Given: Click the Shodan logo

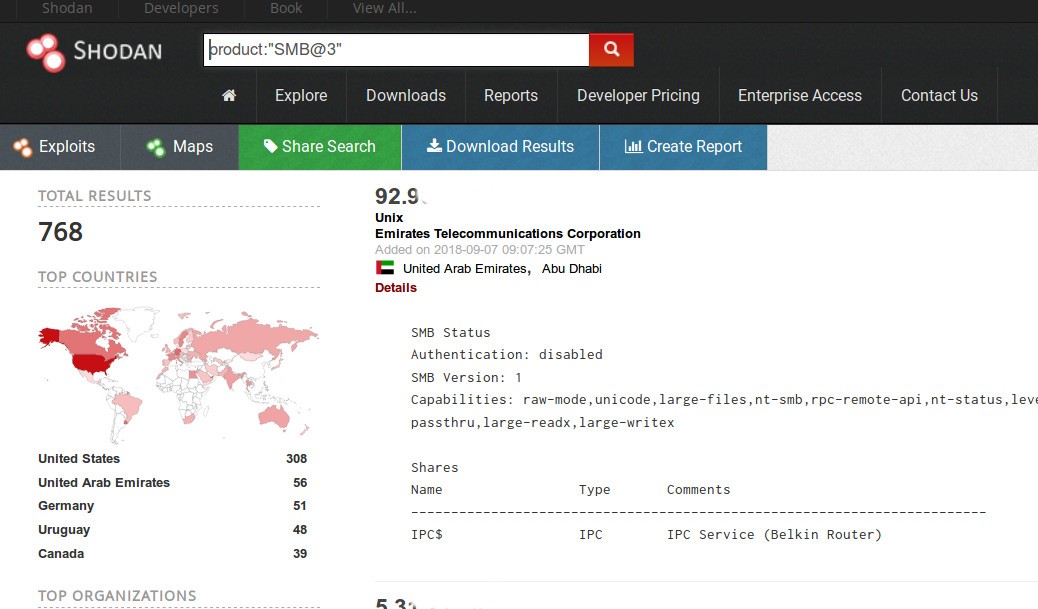Looking at the screenshot, I should (94, 52).
